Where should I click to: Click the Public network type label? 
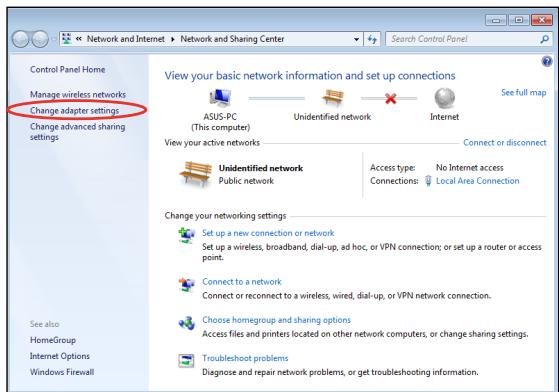tap(246, 181)
